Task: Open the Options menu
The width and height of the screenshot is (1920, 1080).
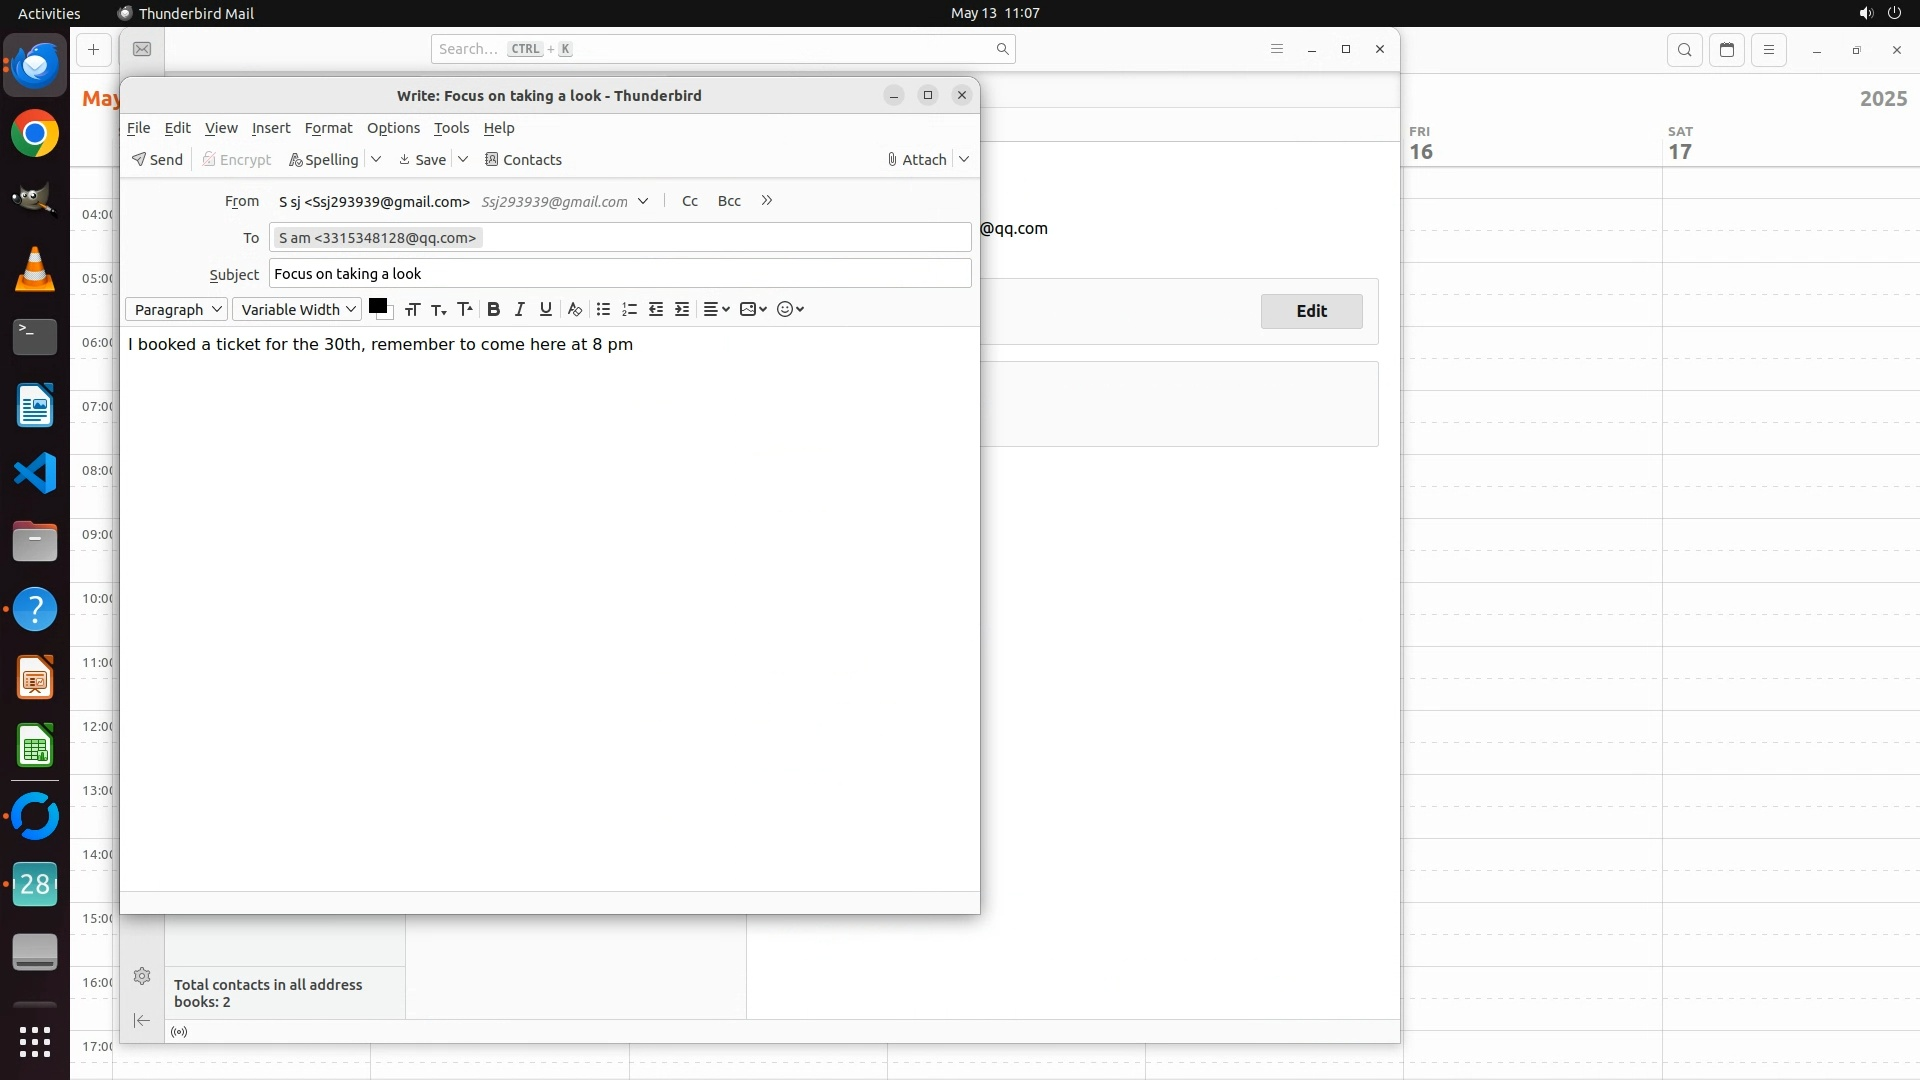Action: click(x=393, y=128)
